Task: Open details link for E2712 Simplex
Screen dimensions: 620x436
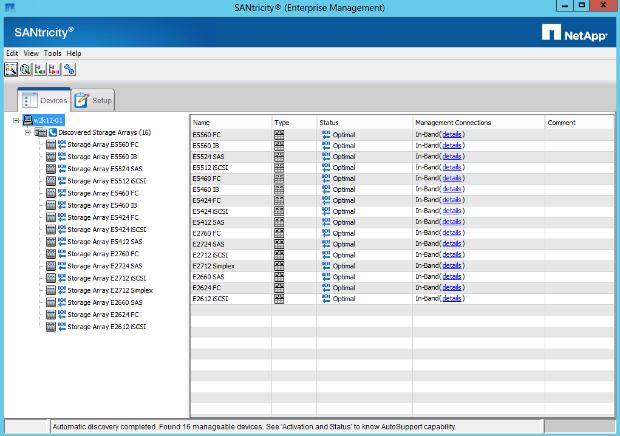Action: pyautogui.click(x=452, y=266)
